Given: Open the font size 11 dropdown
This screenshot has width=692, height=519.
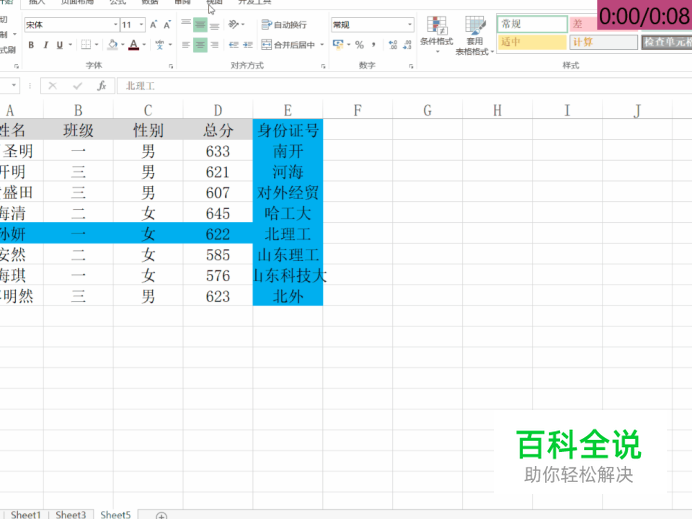Looking at the screenshot, I should coord(141,25).
